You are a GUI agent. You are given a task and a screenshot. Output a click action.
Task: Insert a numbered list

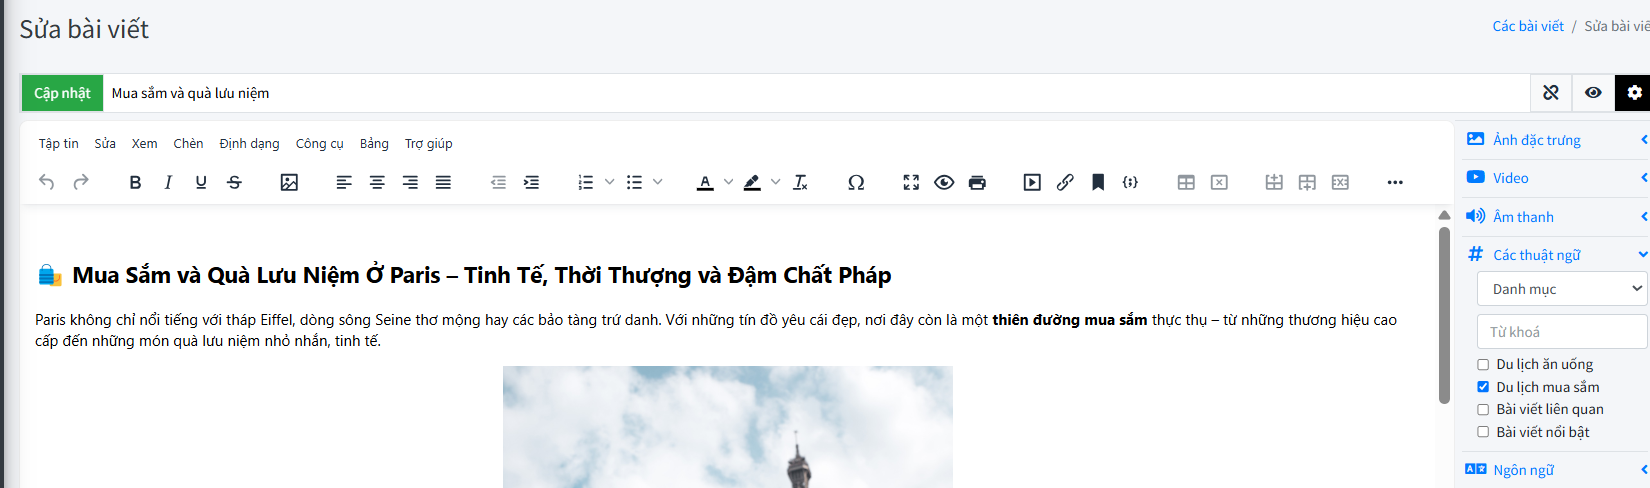pos(586,182)
